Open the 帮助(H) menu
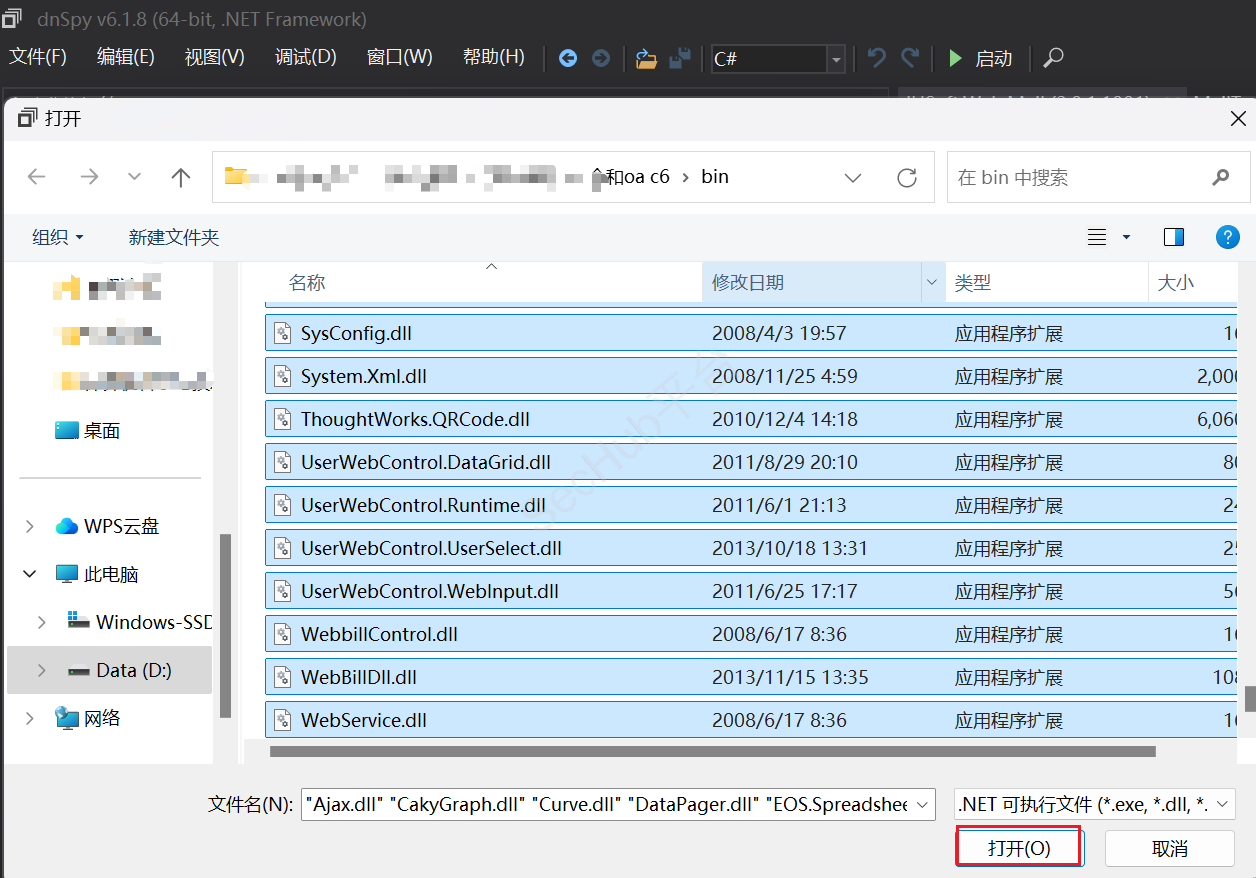The width and height of the screenshot is (1256, 878). tap(494, 57)
